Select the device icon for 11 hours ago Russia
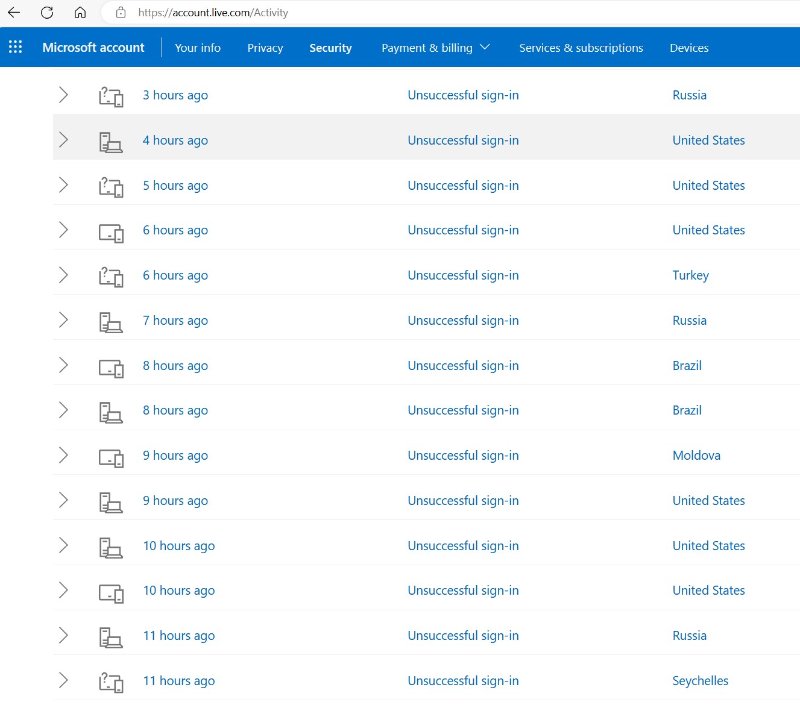 (111, 637)
